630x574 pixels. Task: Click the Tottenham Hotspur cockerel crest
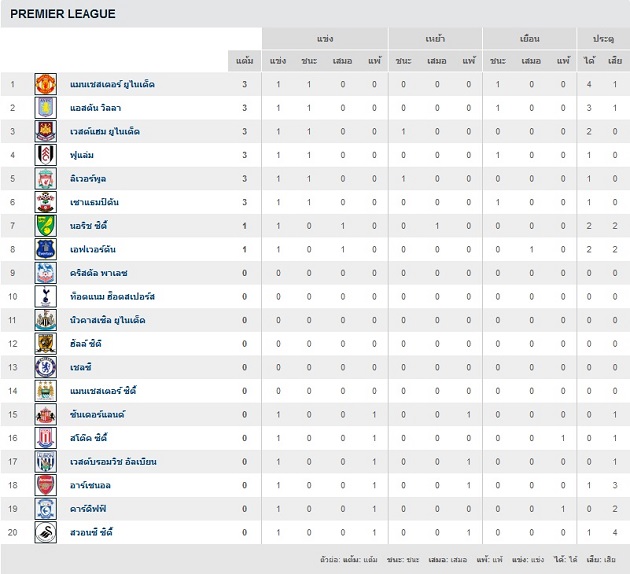pyautogui.click(x=46, y=297)
